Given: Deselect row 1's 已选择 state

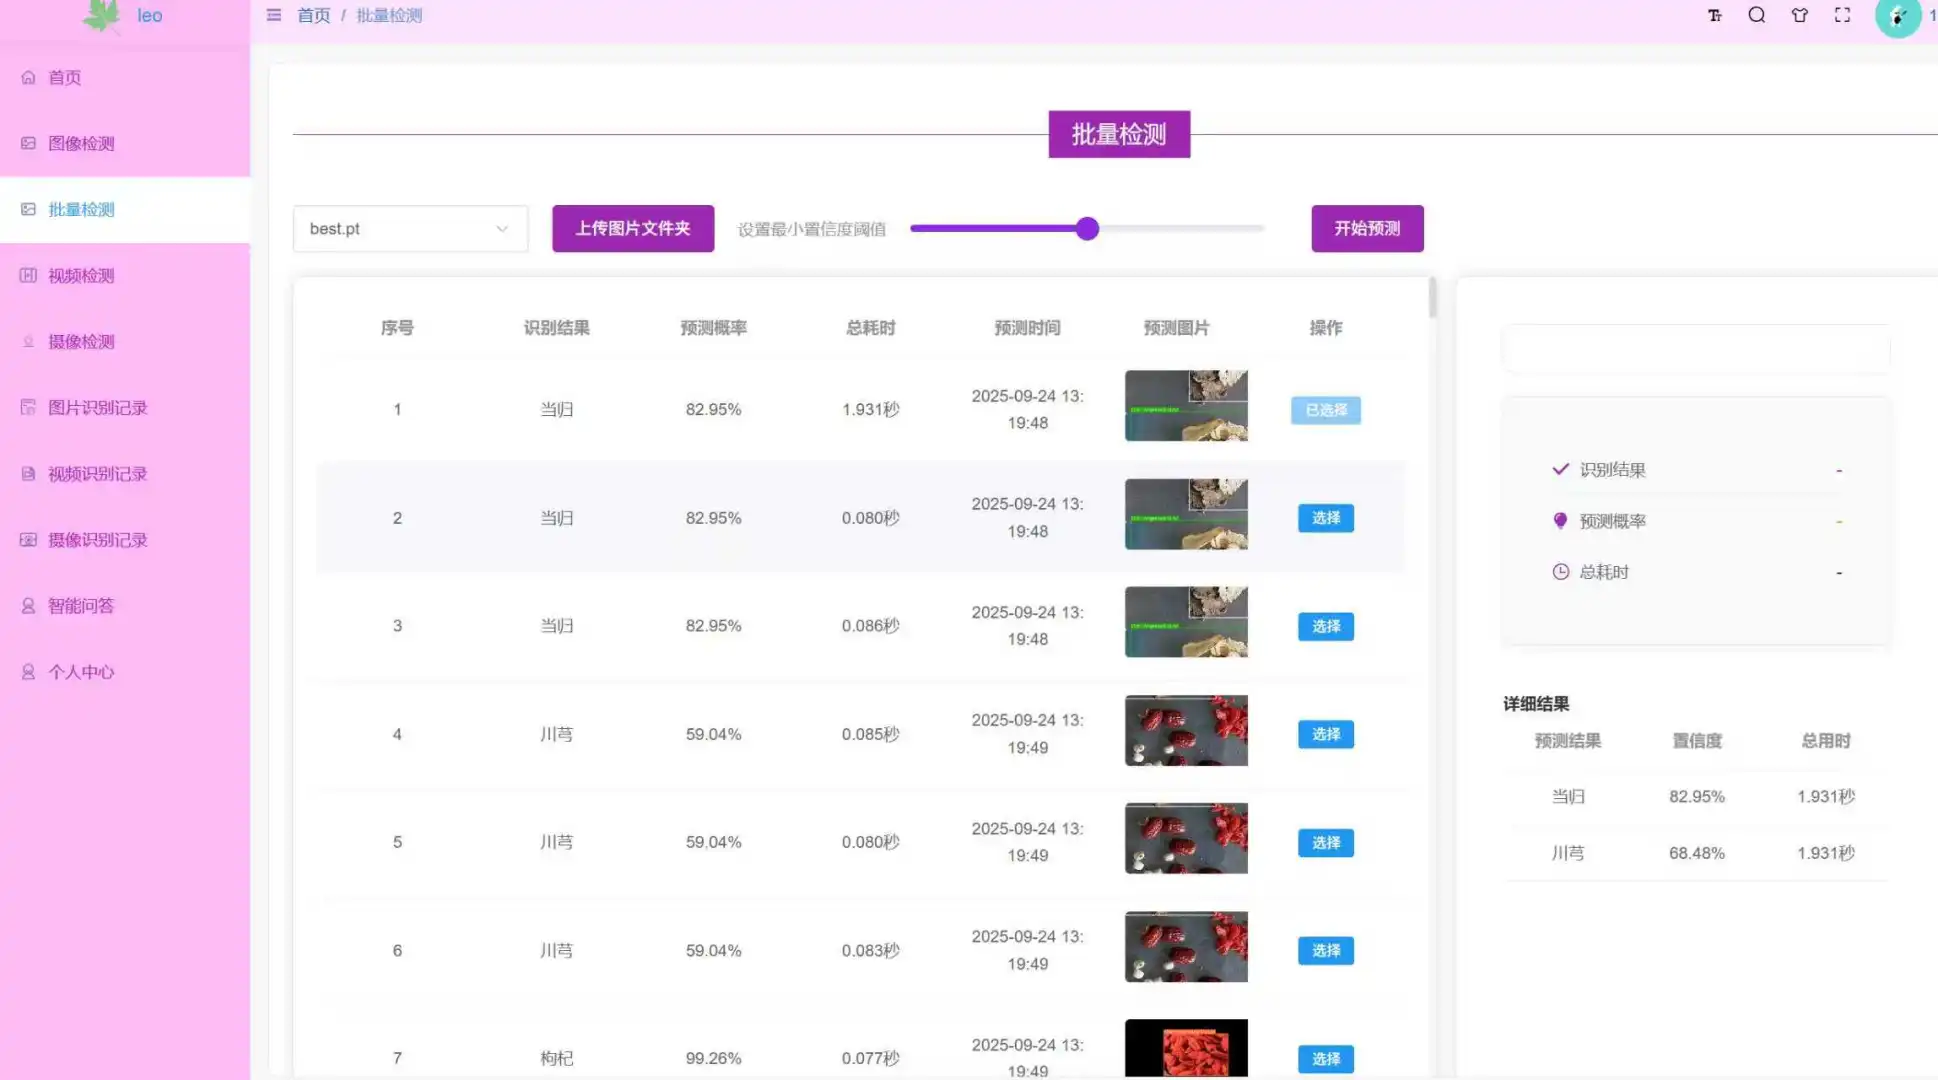Looking at the screenshot, I should [1325, 410].
